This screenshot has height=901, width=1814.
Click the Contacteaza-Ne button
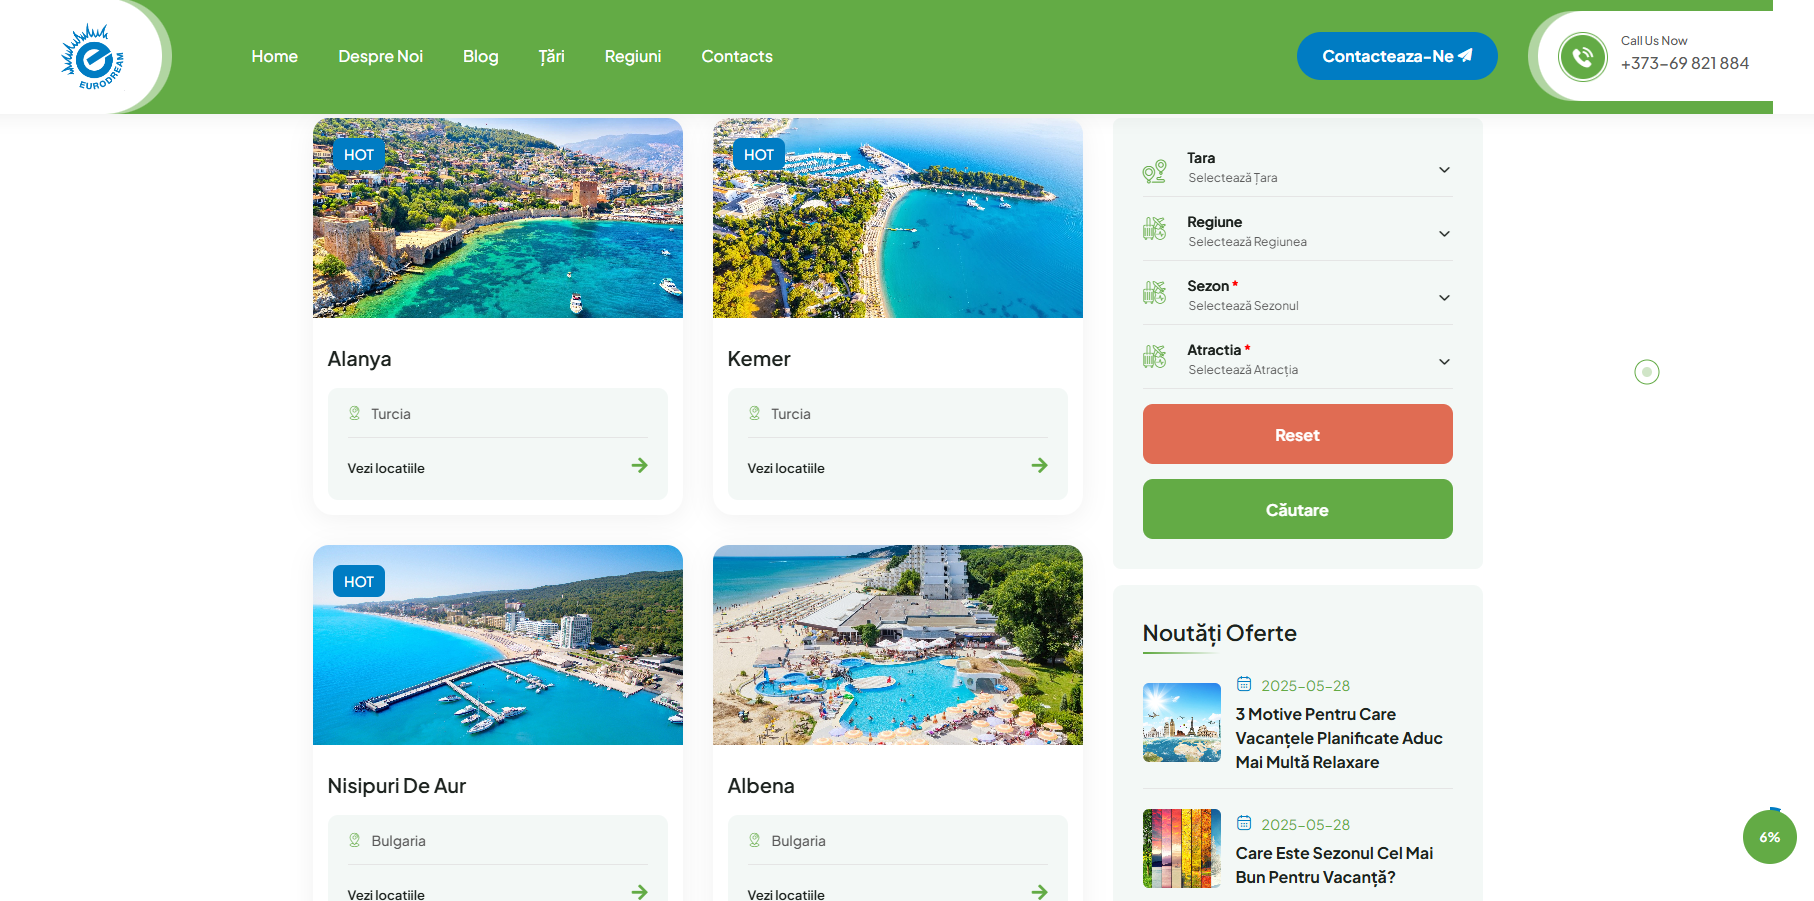click(x=1396, y=57)
